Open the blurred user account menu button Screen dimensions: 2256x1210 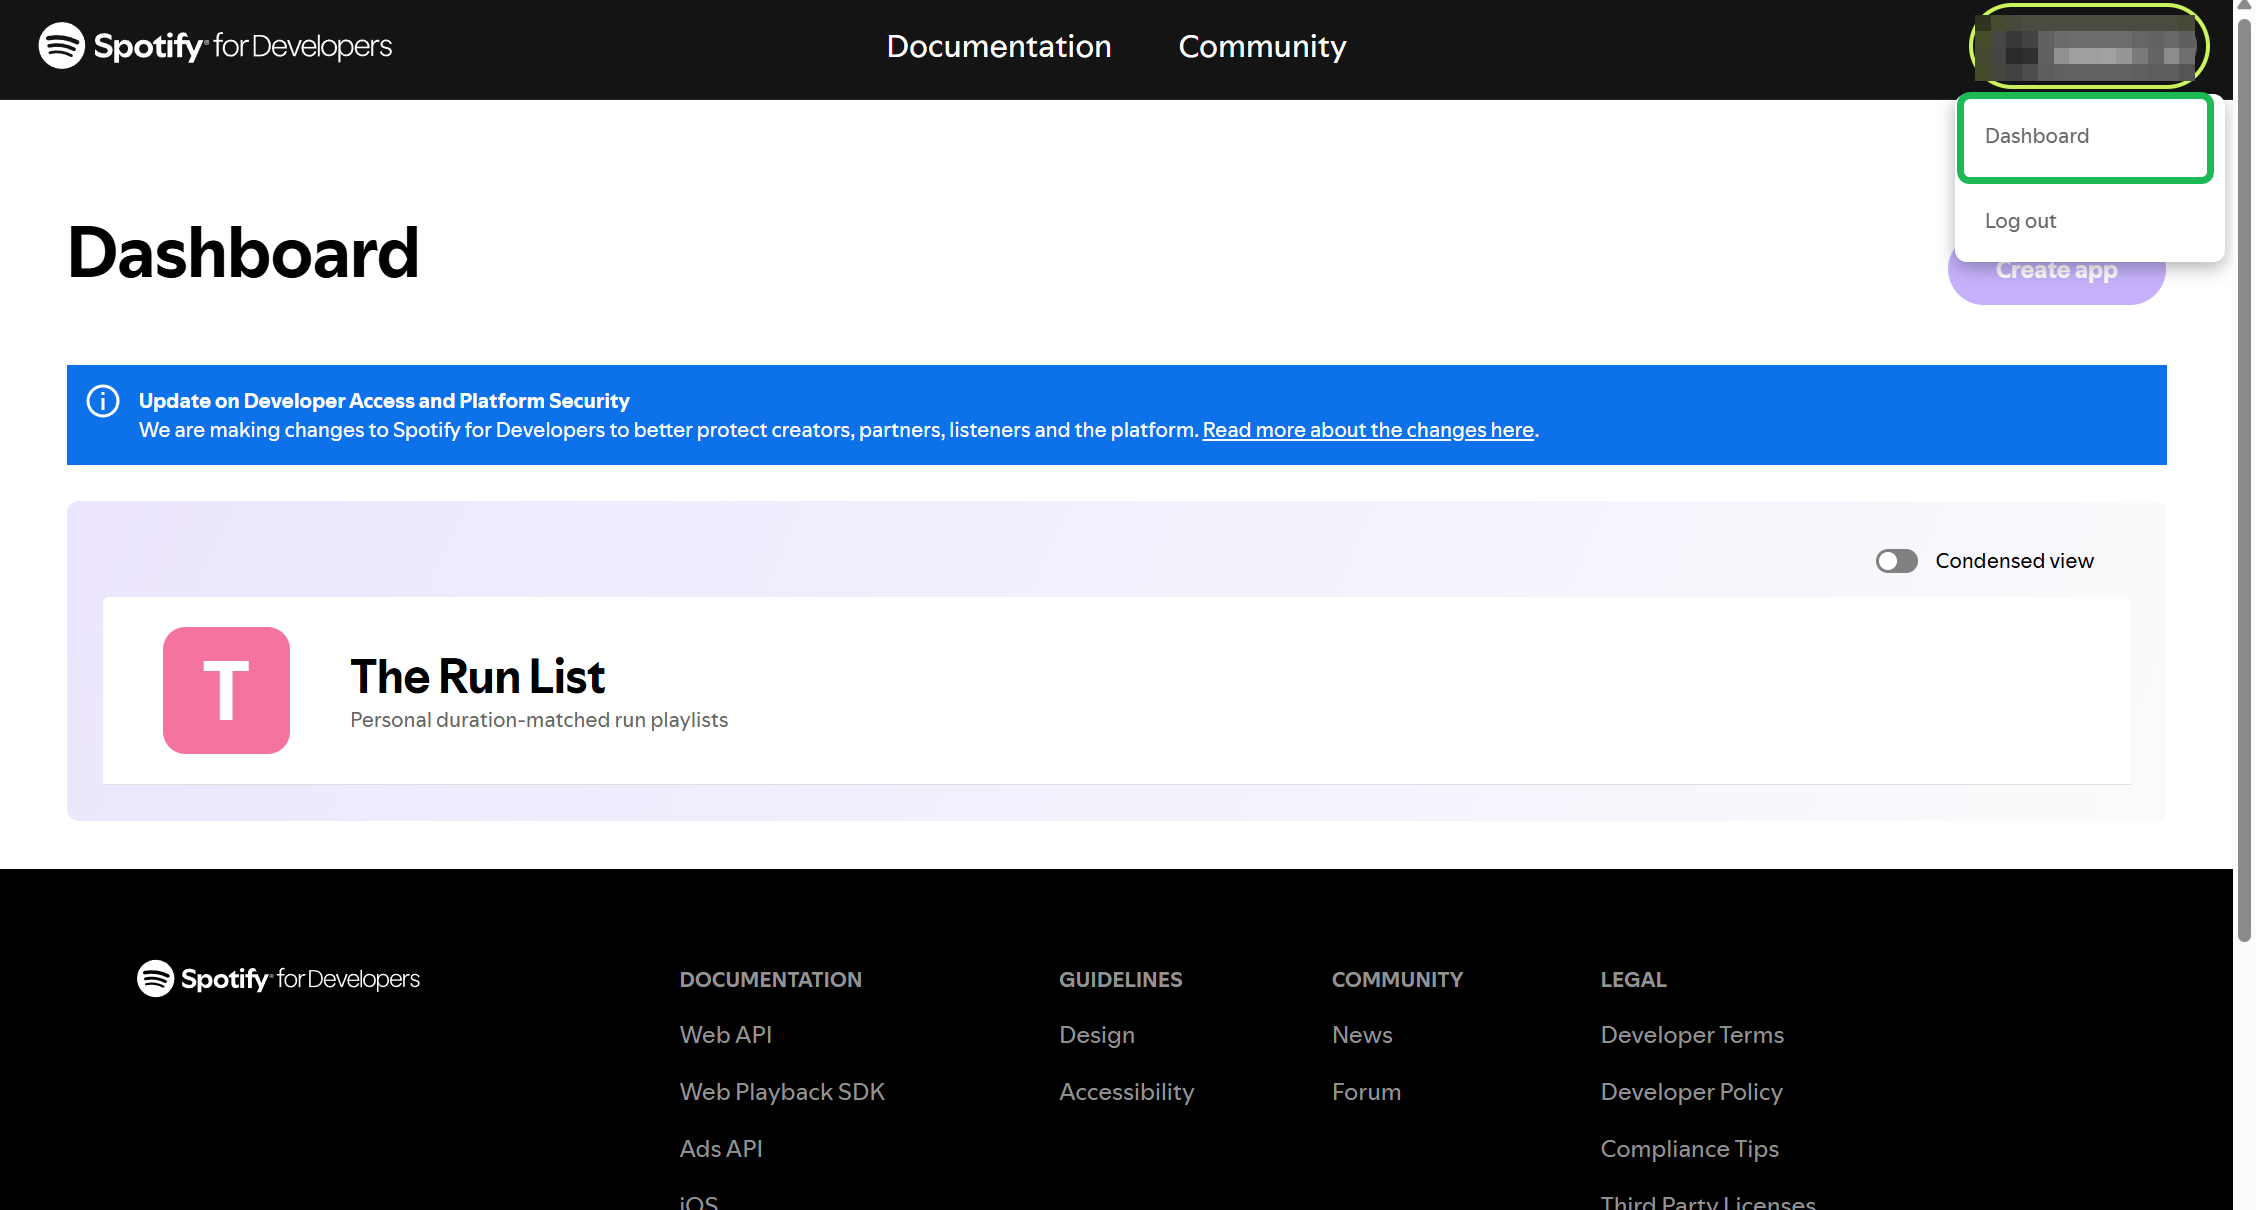point(2089,46)
